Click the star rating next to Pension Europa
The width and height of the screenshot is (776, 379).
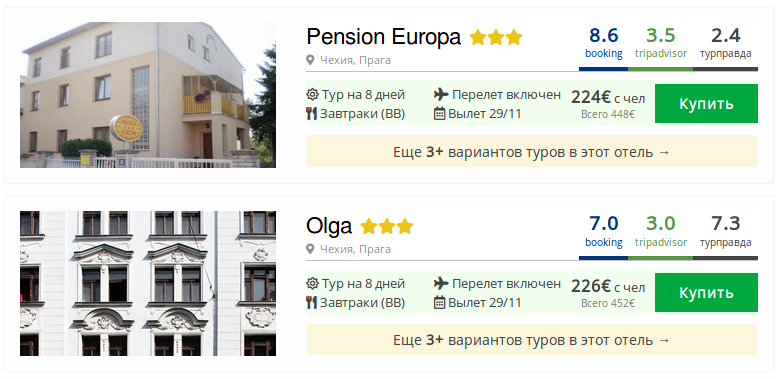click(x=495, y=37)
